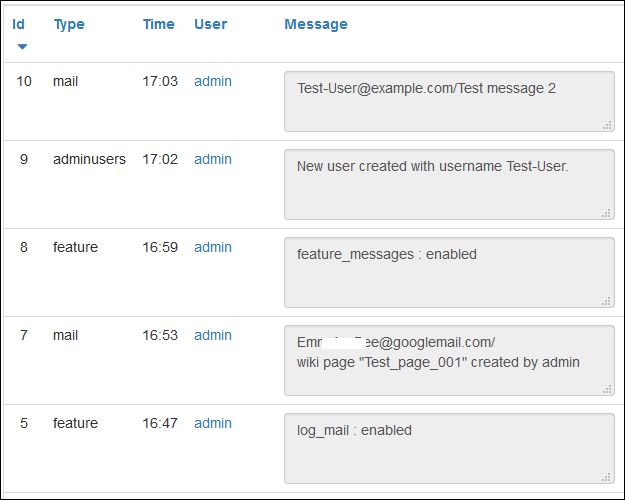This screenshot has height=500, width=625.
Task: Click resize grip on wiki page message box
Action: (x=607, y=390)
